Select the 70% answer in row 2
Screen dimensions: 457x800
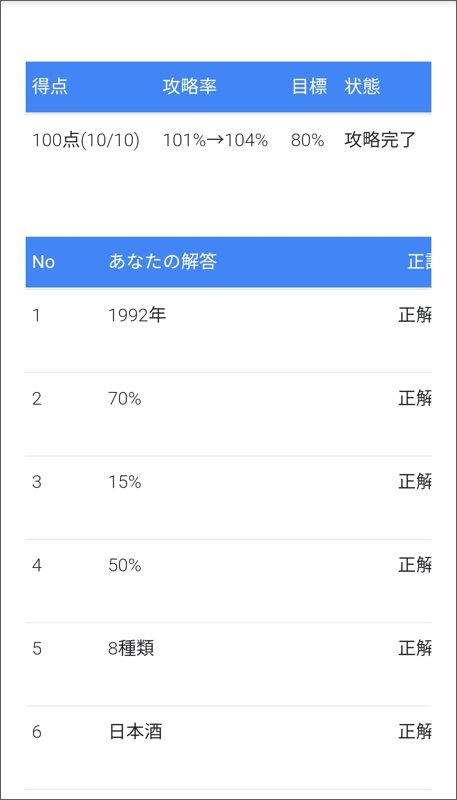[x=125, y=399]
